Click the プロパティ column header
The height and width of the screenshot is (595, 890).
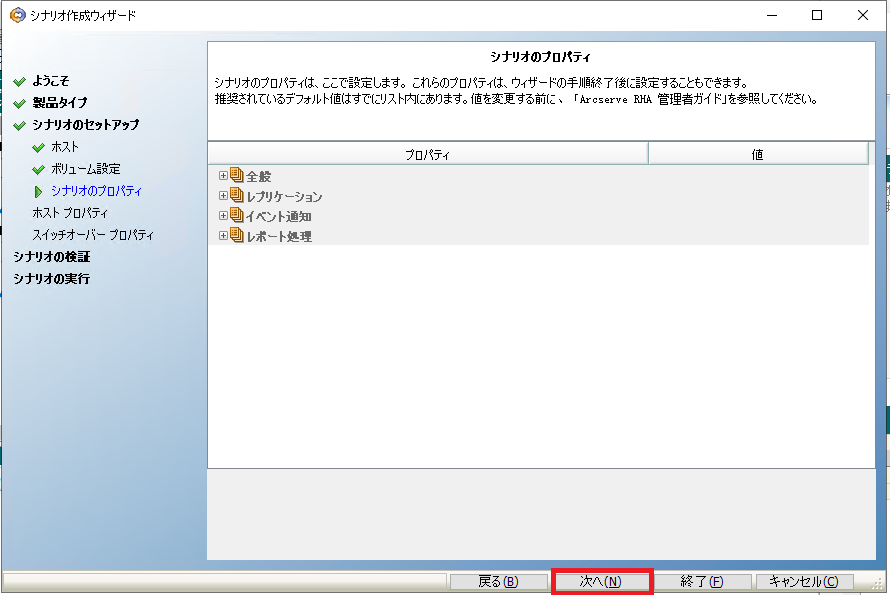click(428, 154)
